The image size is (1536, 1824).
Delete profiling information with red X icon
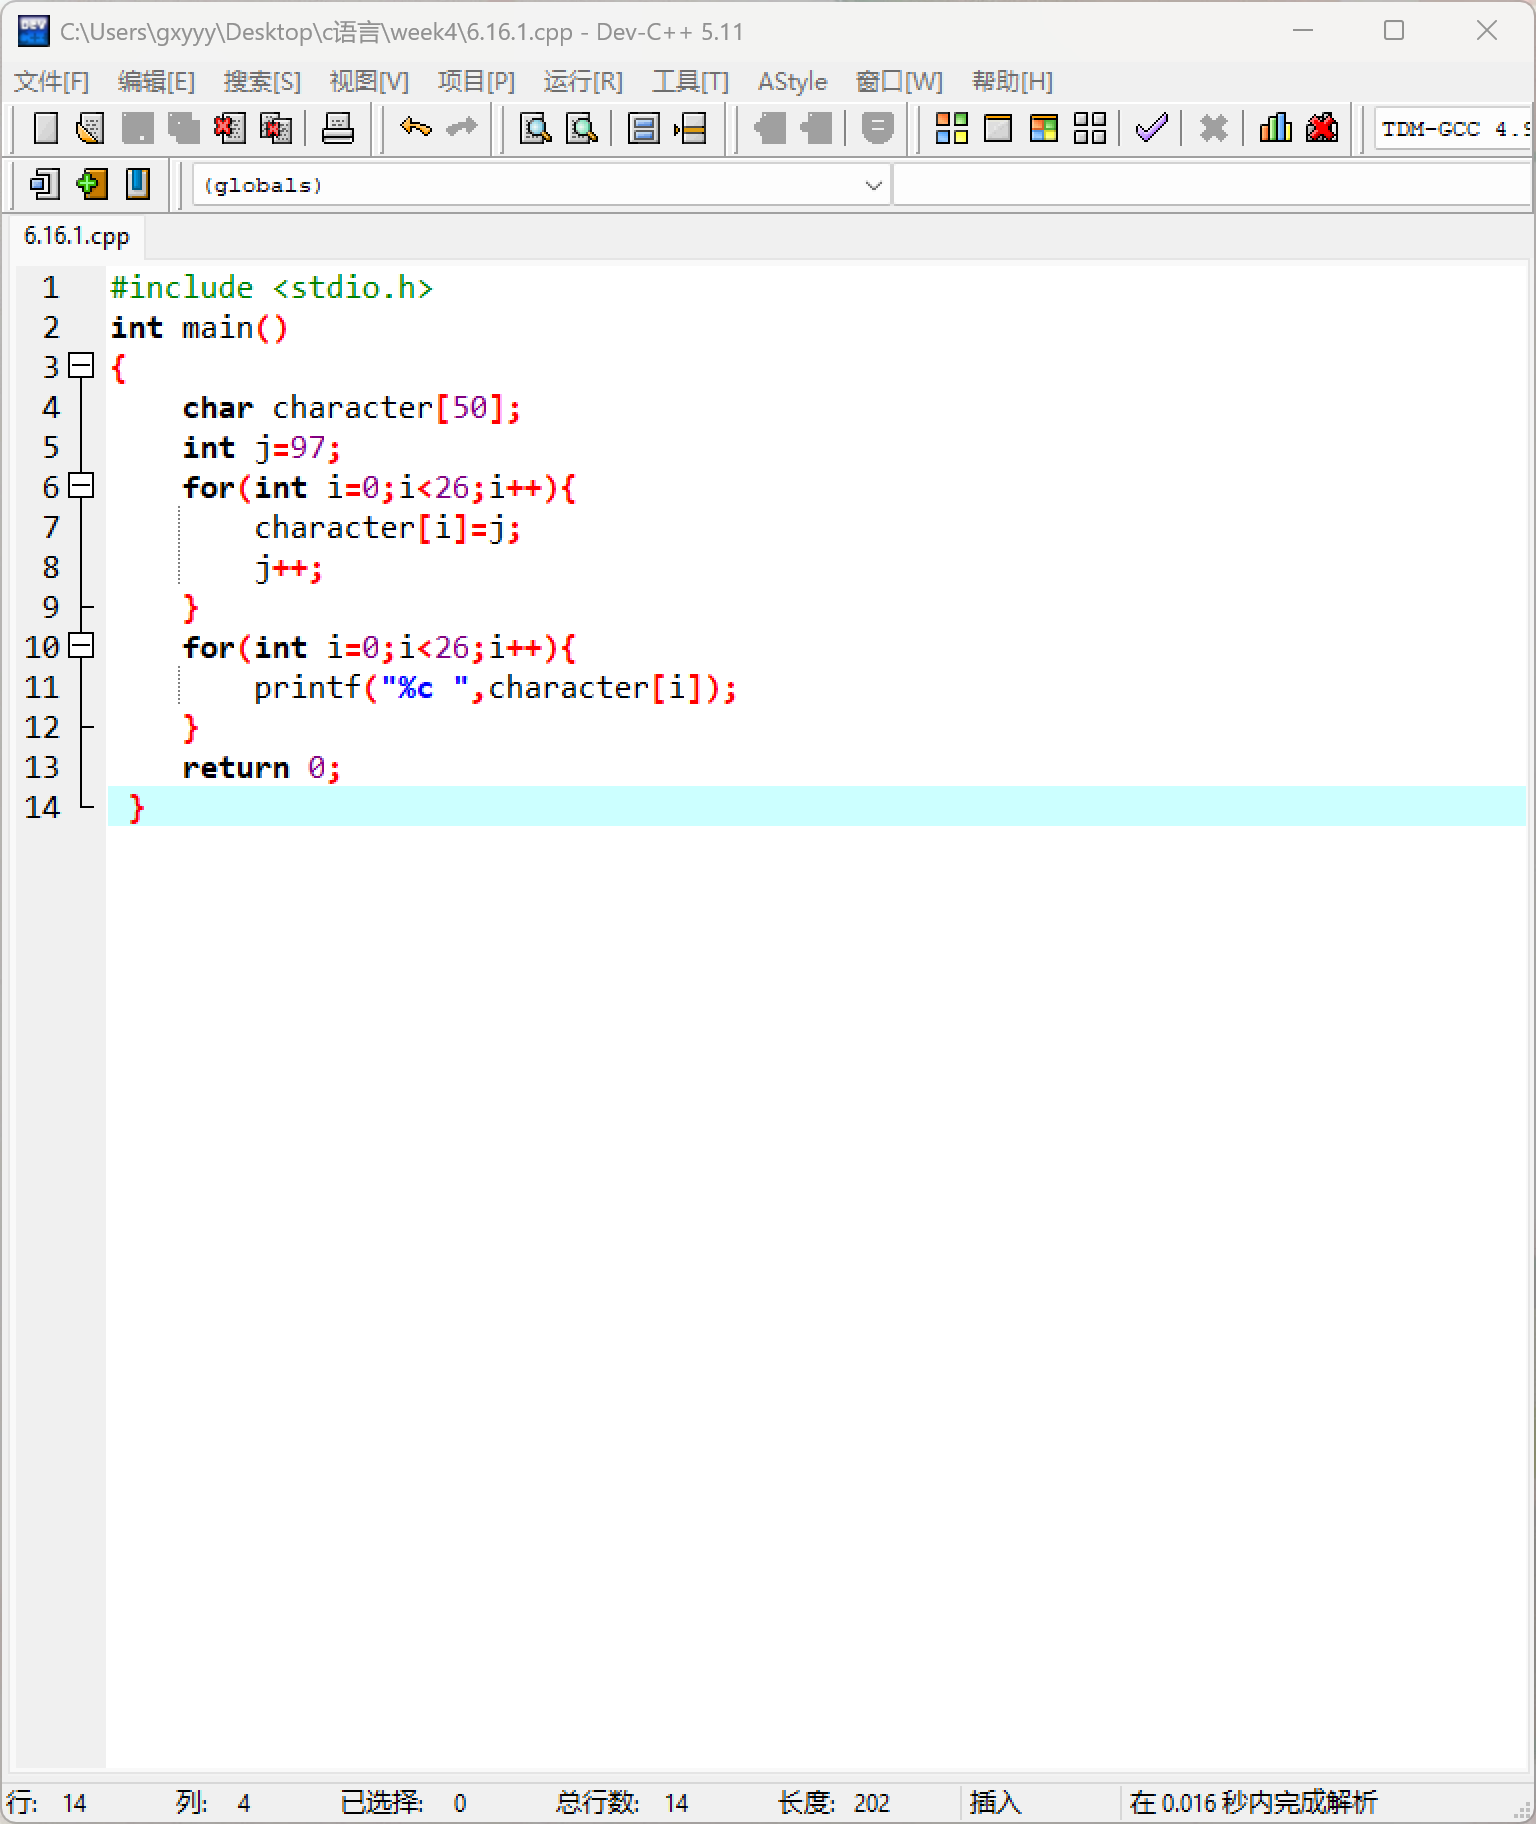coord(1321,128)
